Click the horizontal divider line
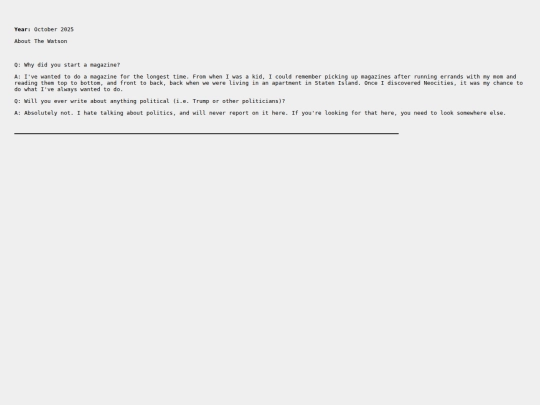This screenshot has height=405, width=540. (x=206, y=133)
